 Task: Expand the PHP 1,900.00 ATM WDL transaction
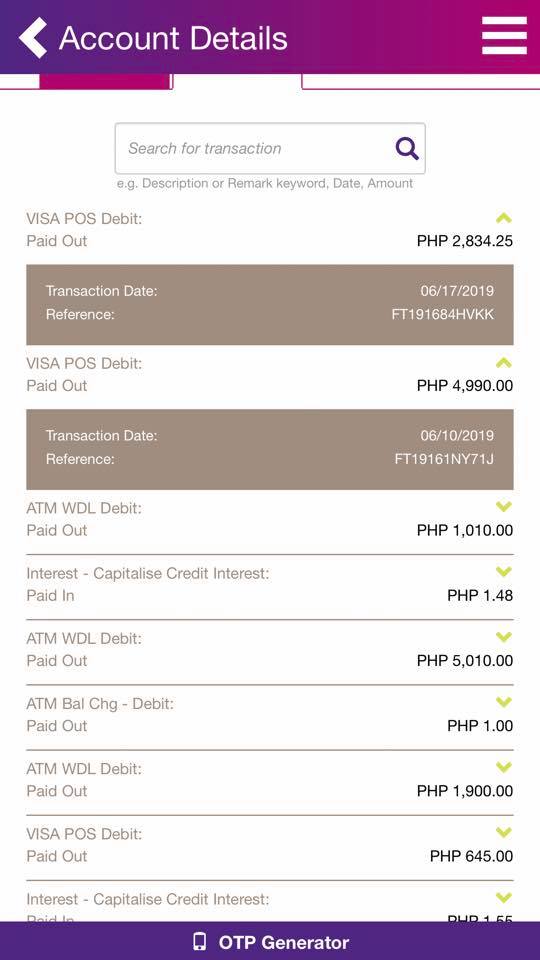click(x=503, y=767)
